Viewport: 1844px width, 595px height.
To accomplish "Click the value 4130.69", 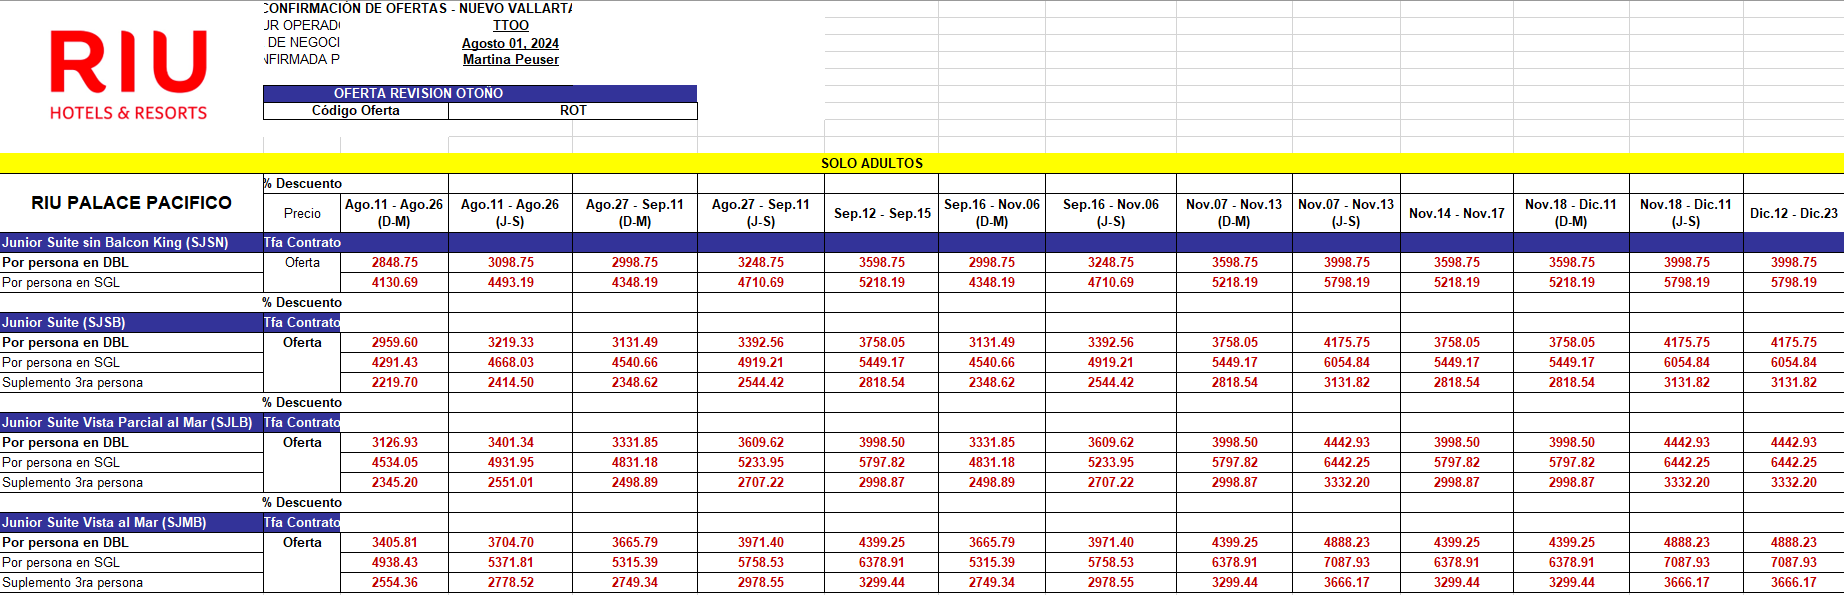I will tap(395, 283).
